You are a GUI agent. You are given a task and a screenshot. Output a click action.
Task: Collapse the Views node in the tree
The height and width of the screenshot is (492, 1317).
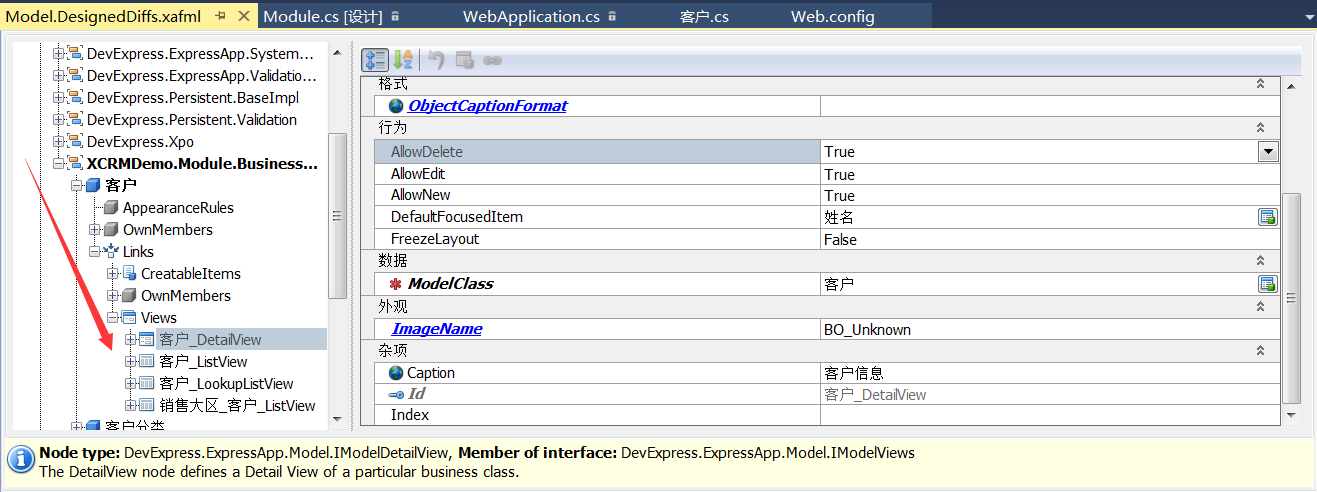point(112,318)
